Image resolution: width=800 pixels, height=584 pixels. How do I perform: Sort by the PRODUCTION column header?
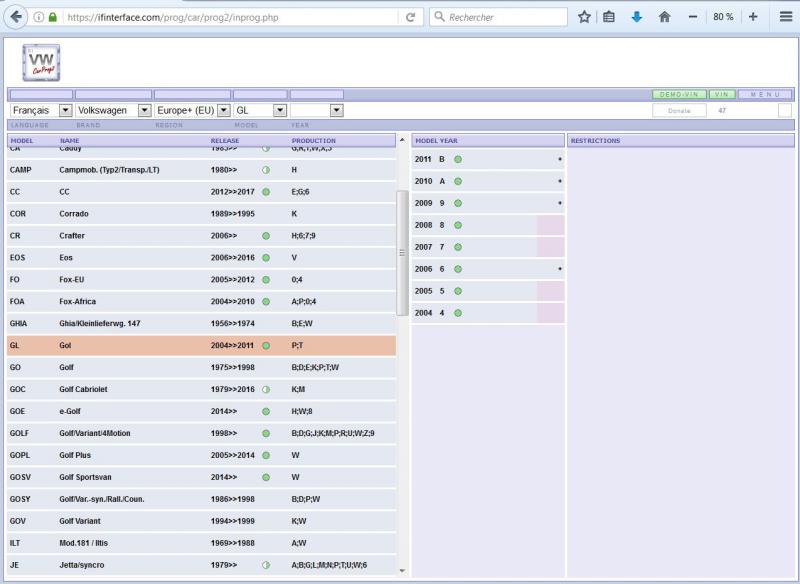tap(314, 140)
